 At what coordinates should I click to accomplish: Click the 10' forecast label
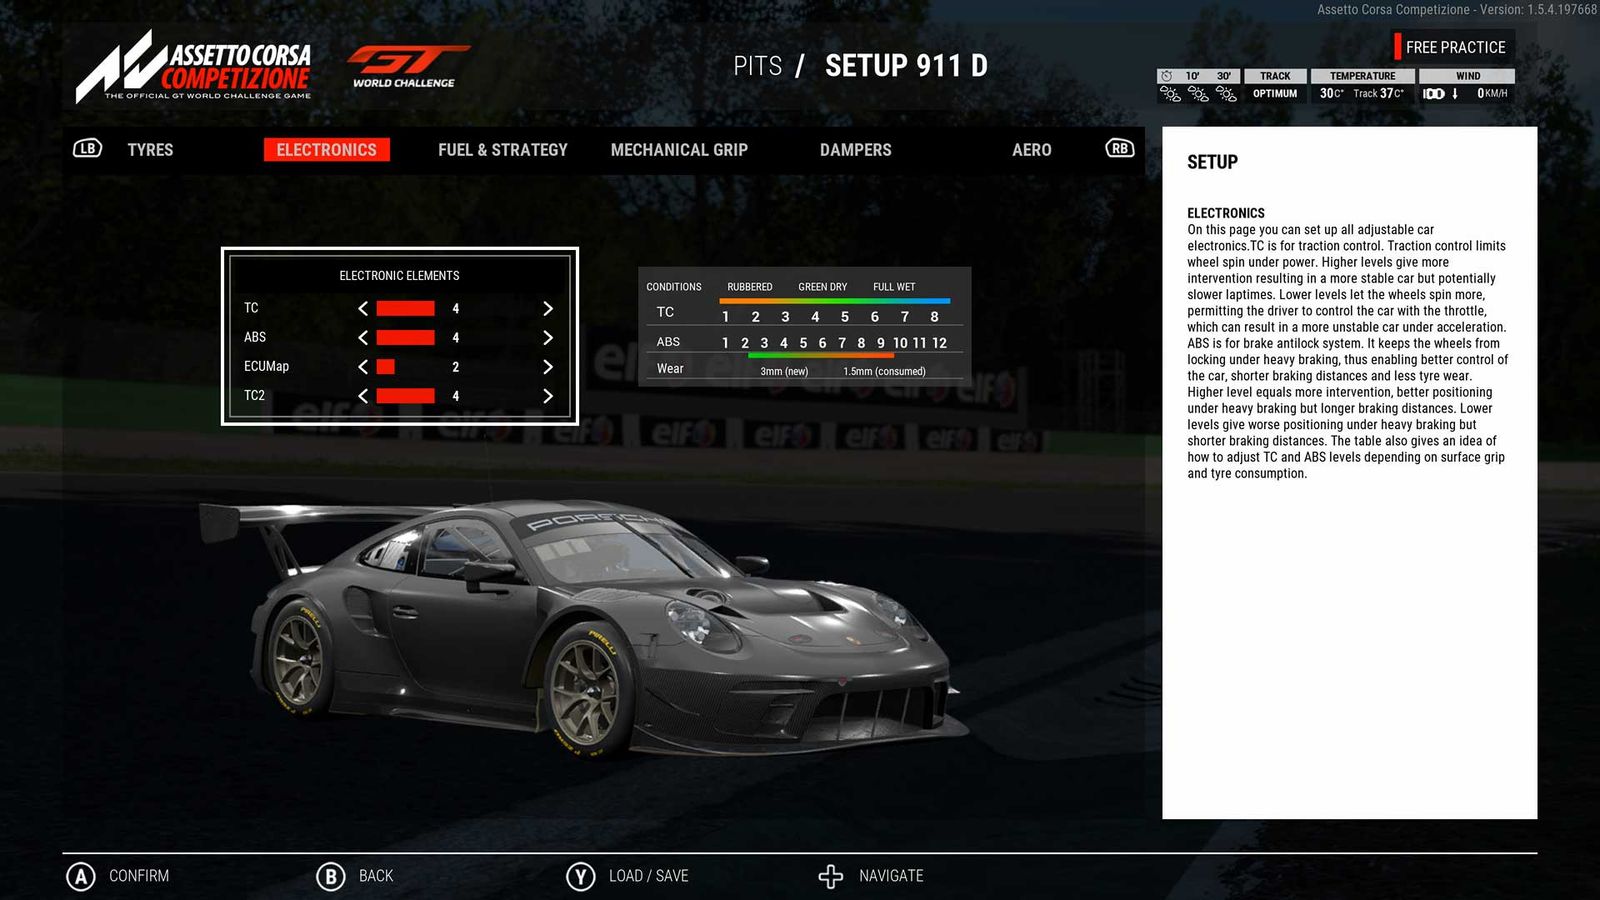[x=1192, y=76]
